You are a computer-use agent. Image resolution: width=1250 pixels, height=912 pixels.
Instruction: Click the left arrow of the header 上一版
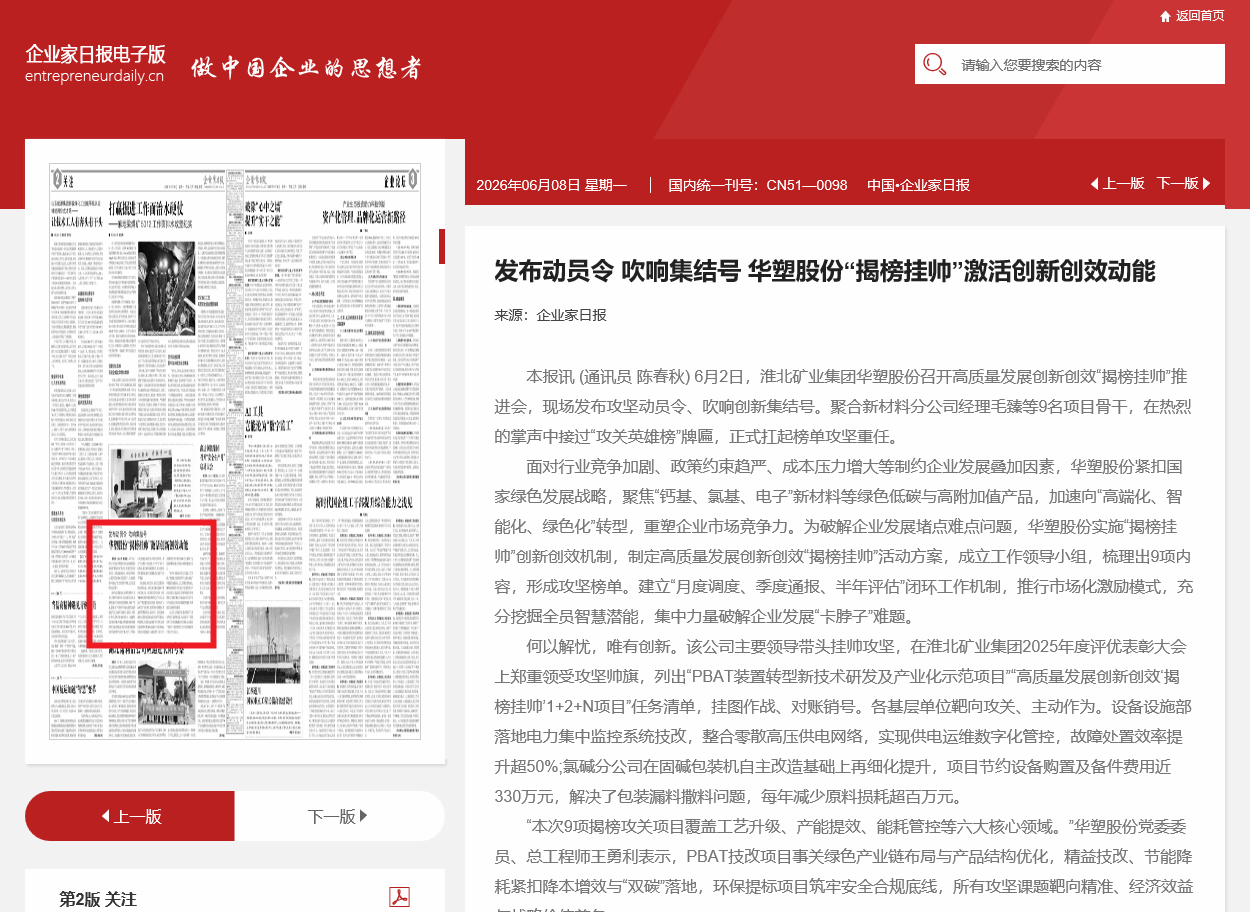[1094, 184]
